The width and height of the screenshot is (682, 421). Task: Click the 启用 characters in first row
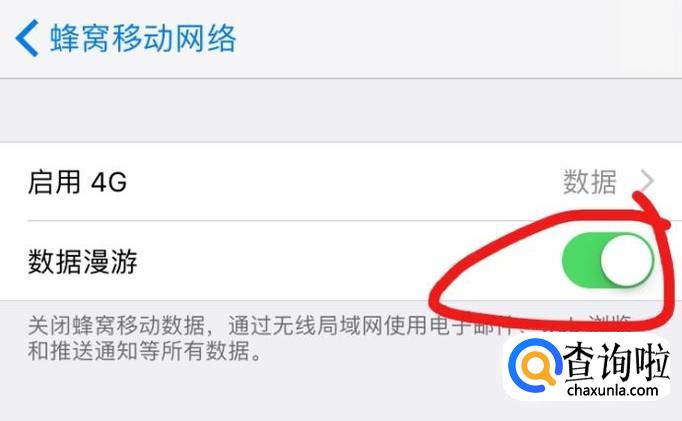[54, 182]
